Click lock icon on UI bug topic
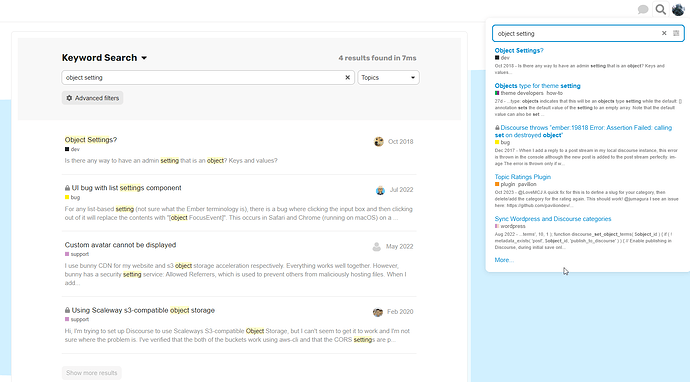690x382 pixels. click(x=67, y=188)
